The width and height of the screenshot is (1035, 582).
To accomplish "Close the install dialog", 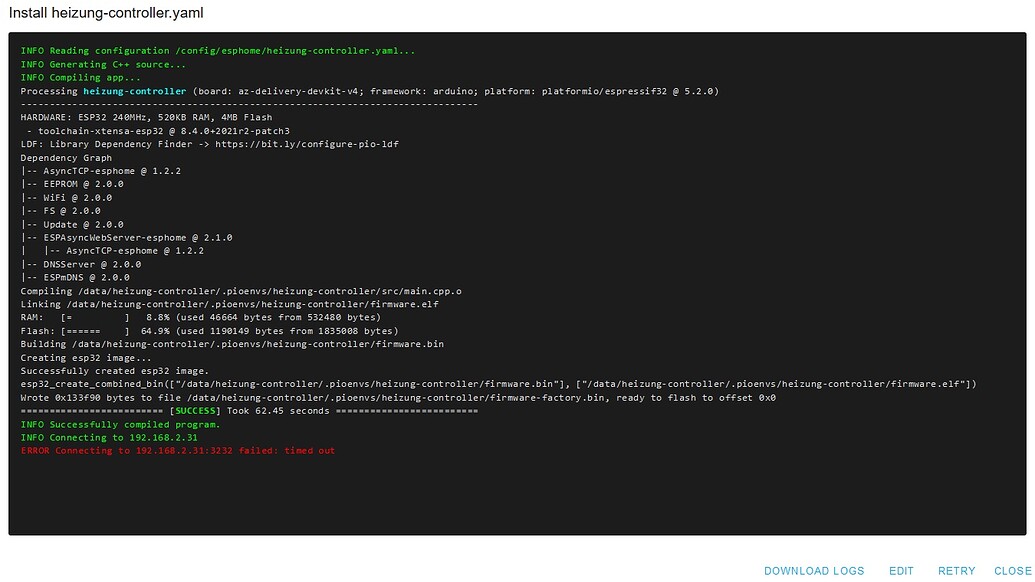I will pos(1012,571).
